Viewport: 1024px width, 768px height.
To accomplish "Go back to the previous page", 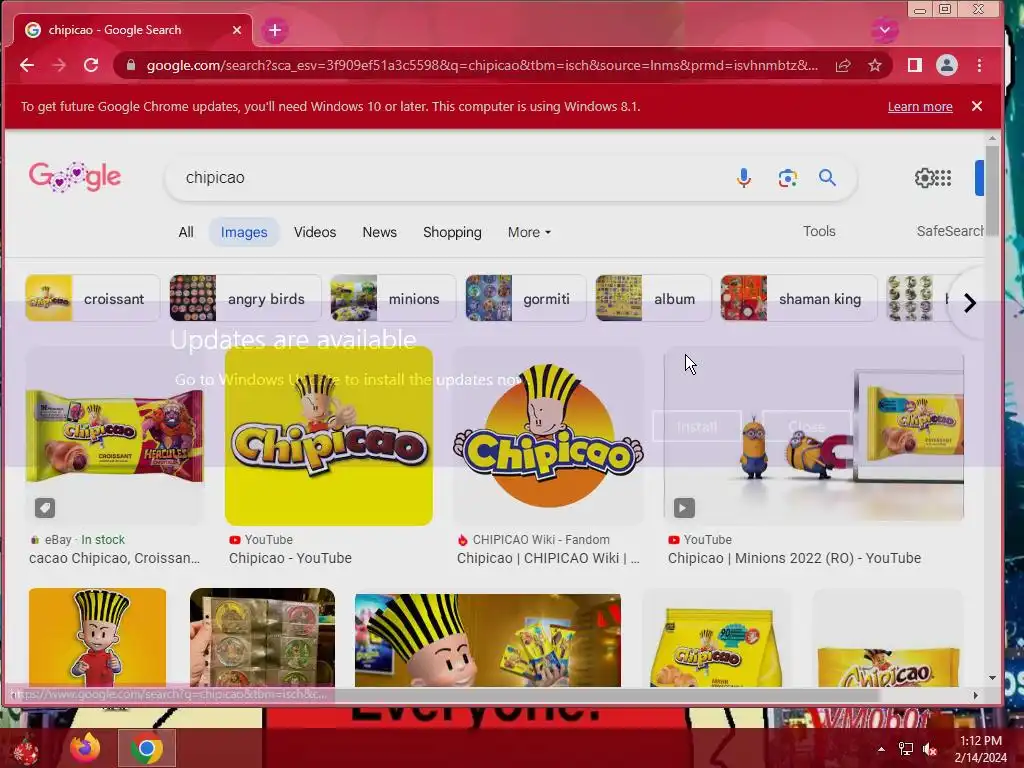I will pos(27,65).
